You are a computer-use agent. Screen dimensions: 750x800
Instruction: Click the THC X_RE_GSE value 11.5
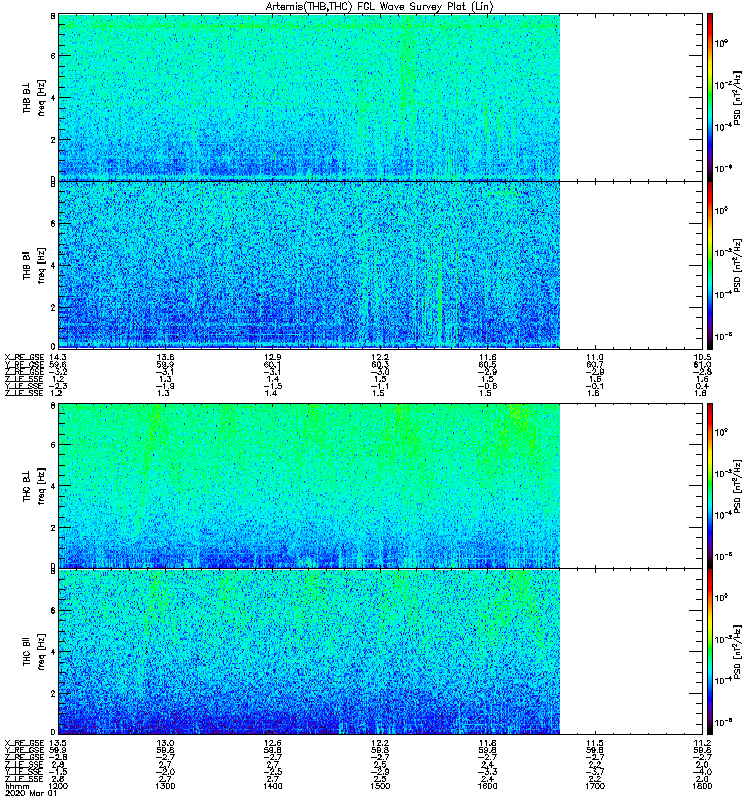click(595, 743)
